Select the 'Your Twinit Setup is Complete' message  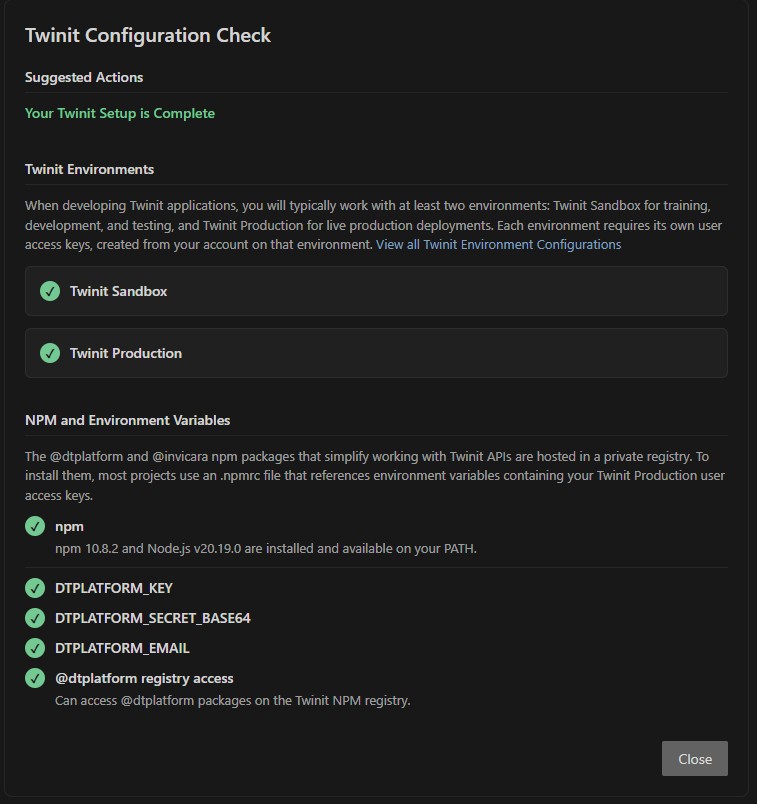pos(120,113)
